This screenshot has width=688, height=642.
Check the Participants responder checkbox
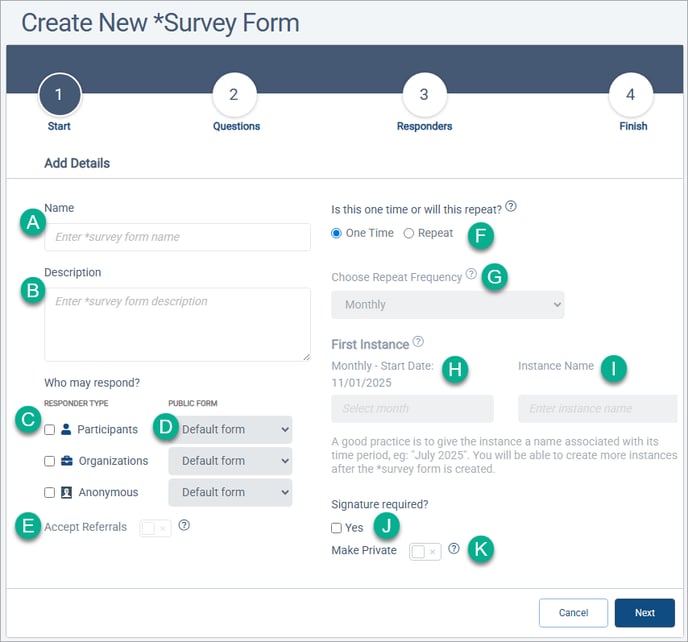pyautogui.click(x=49, y=430)
